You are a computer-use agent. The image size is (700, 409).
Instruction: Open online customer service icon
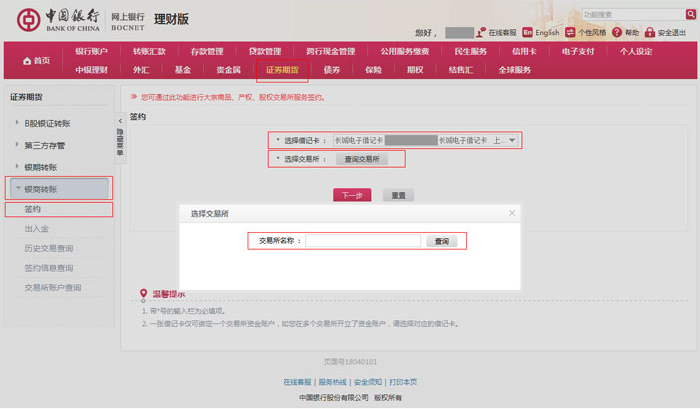(x=481, y=33)
